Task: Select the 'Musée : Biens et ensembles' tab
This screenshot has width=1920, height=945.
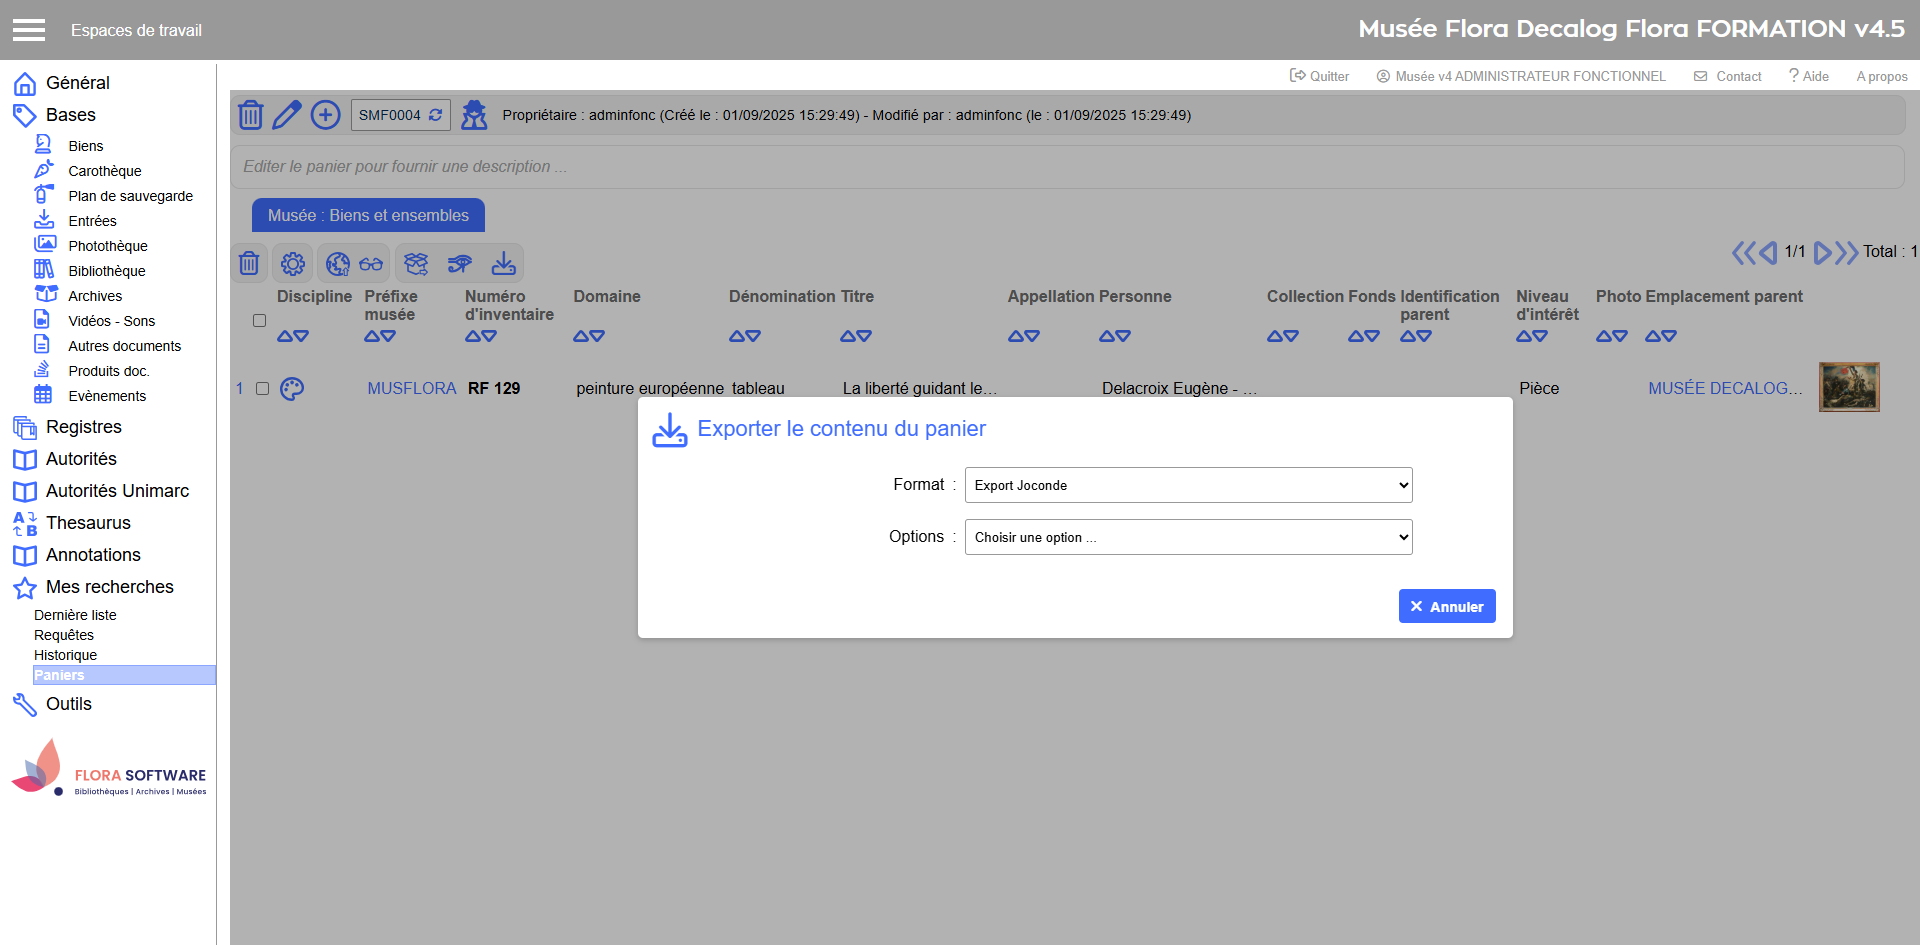Action: [368, 215]
